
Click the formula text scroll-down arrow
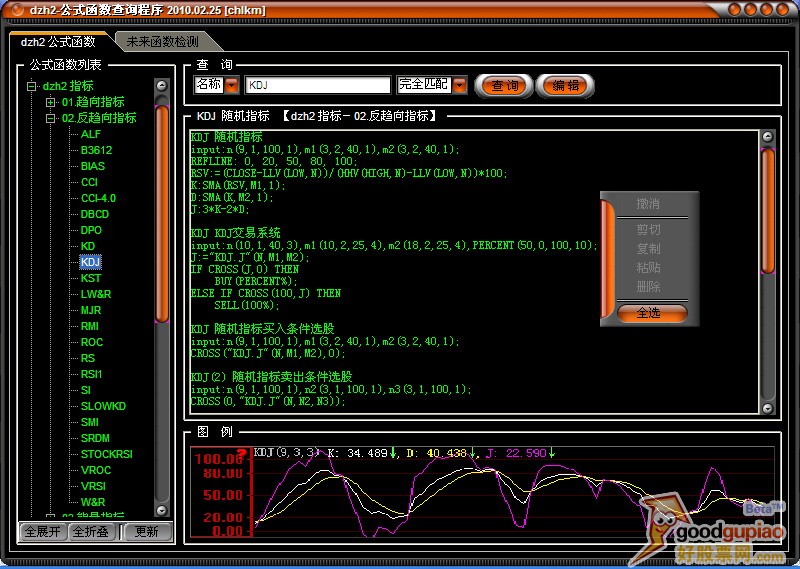(x=767, y=407)
